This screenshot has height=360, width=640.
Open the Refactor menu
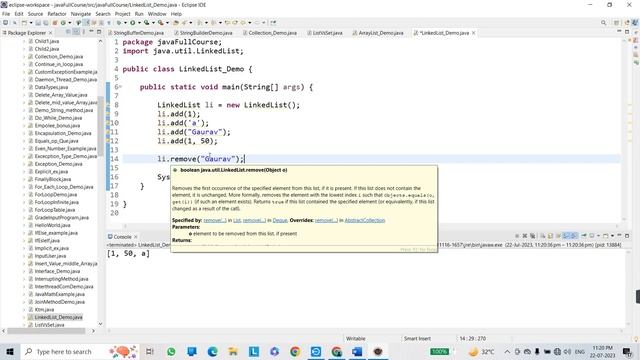tap(57, 14)
